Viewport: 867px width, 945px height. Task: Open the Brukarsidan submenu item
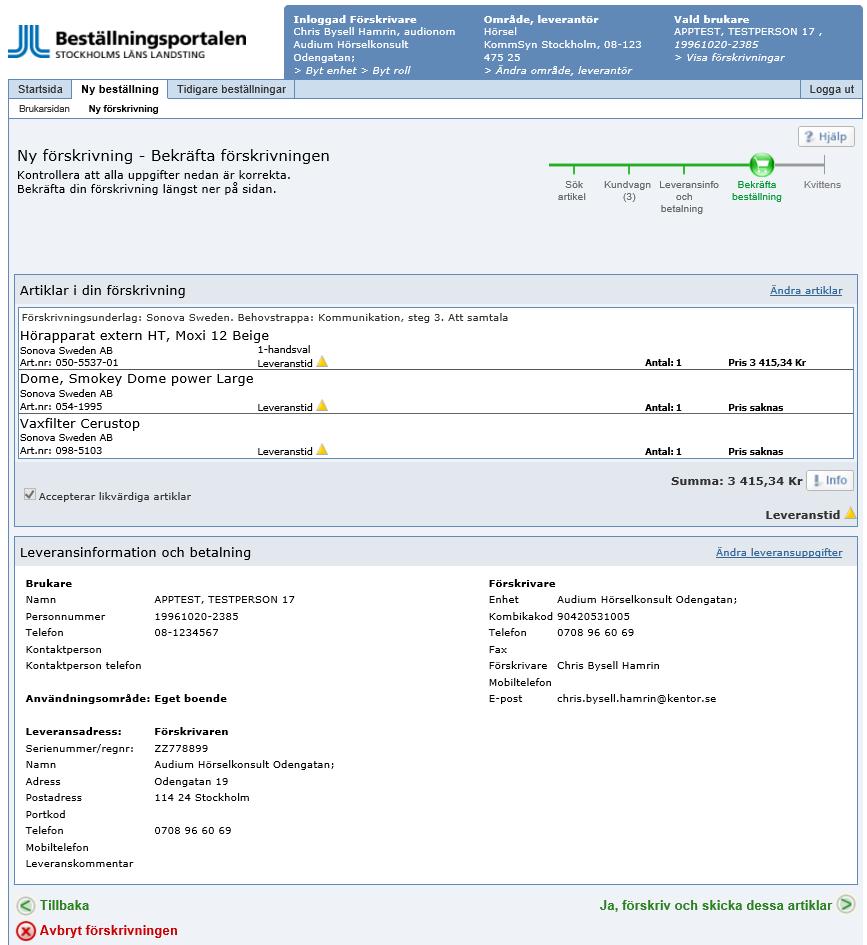point(45,109)
